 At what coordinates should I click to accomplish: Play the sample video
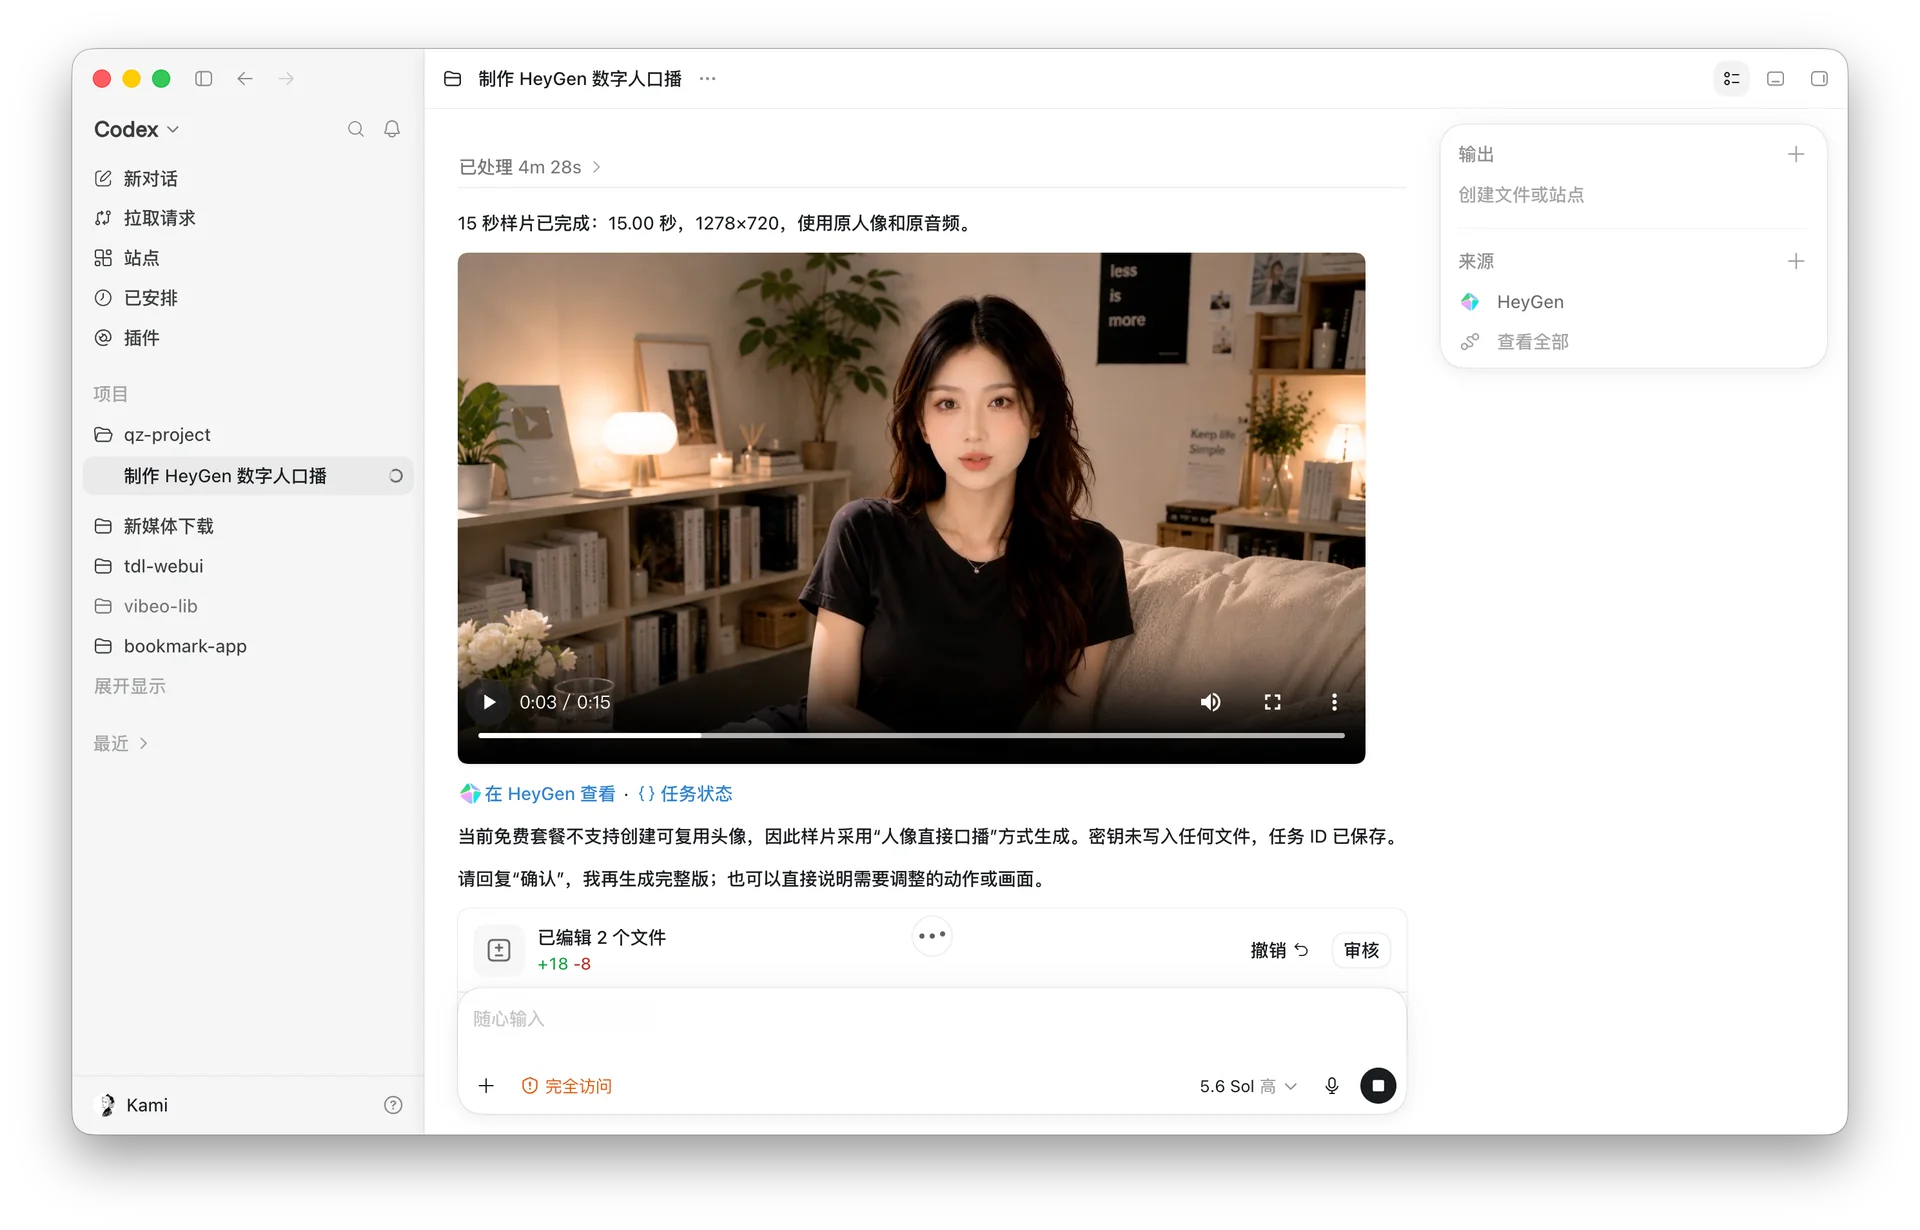[489, 702]
